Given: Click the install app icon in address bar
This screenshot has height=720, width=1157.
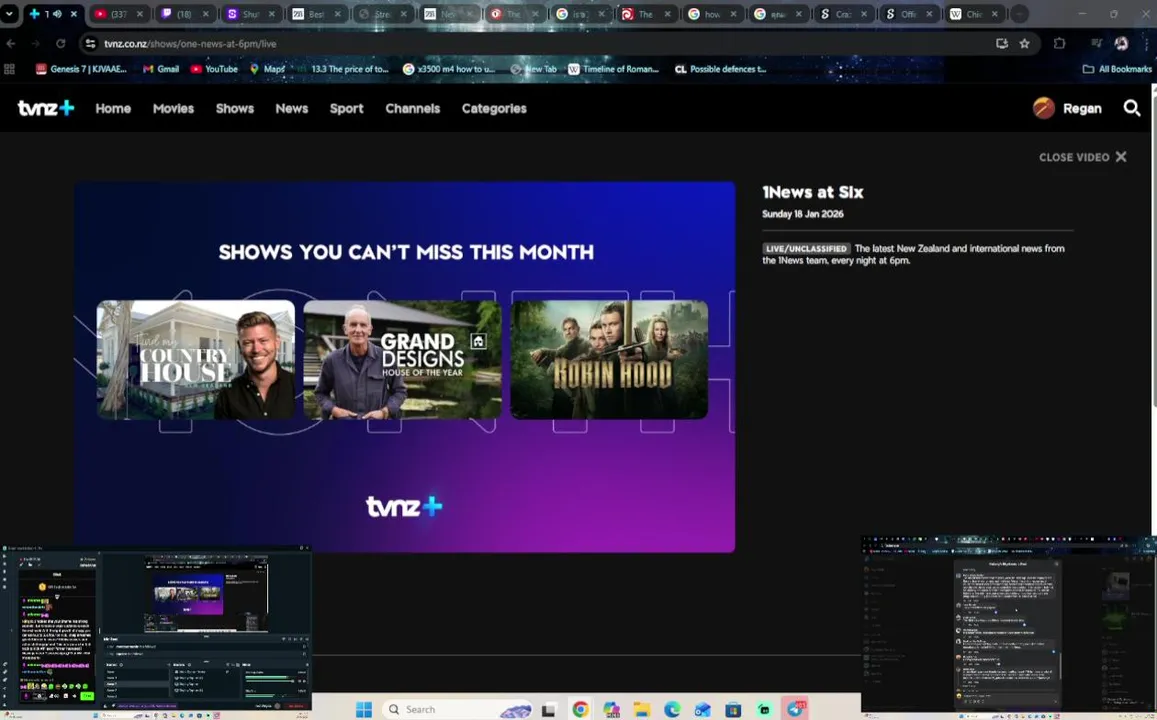Looking at the screenshot, I should [1001, 44].
